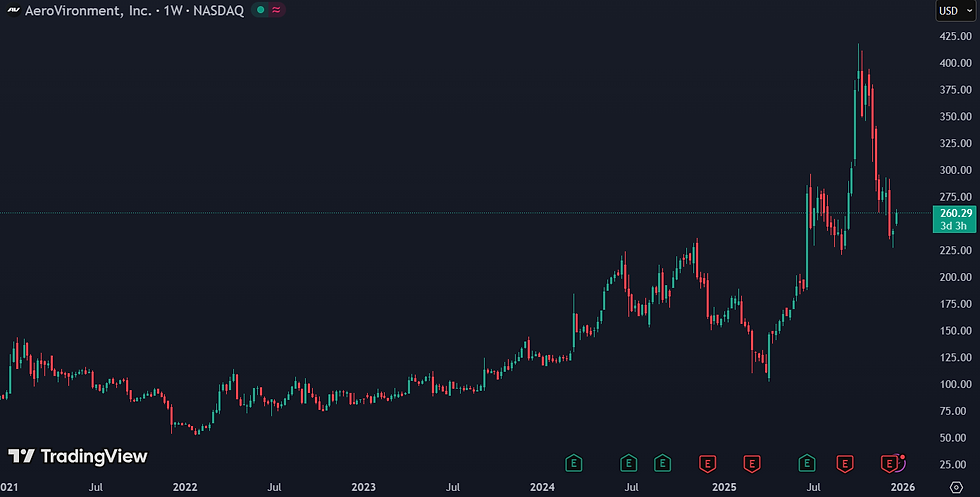Click the 2023 time axis label
This screenshot has height=497, width=980.
pyautogui.click(x=364, y=487)
